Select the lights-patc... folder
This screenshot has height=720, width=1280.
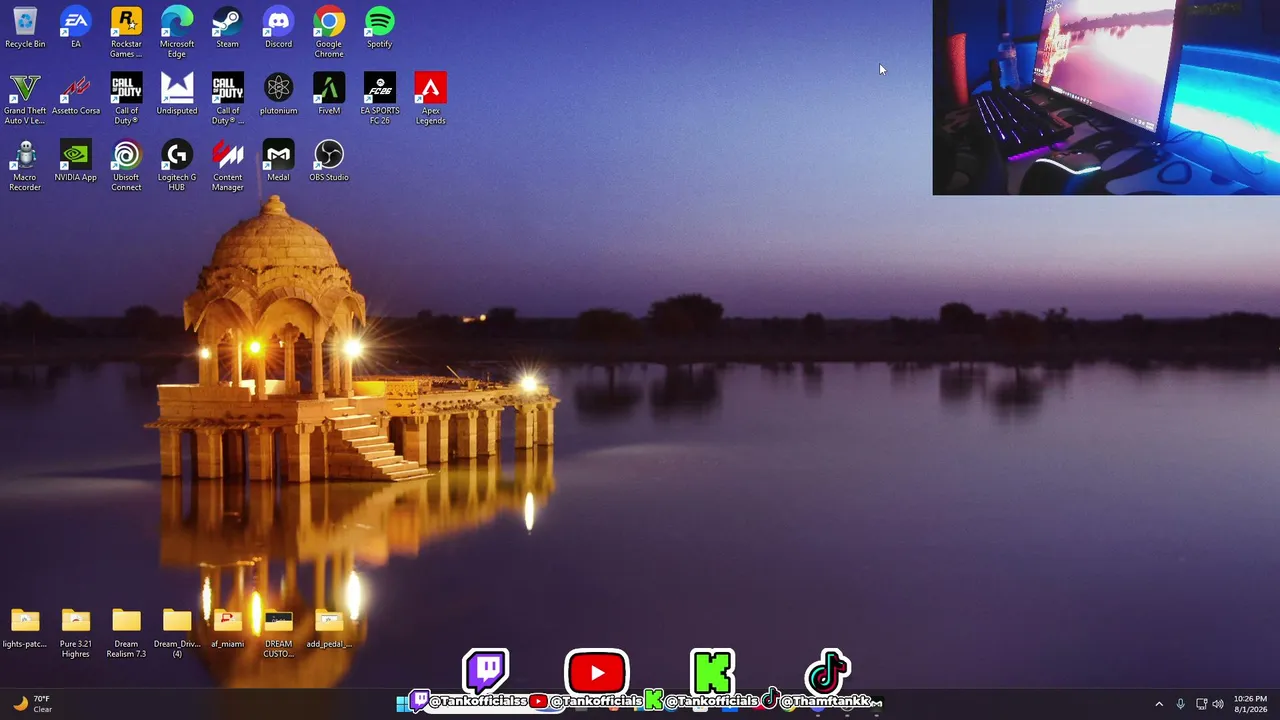pyautogui.click(x=25, y=628)
